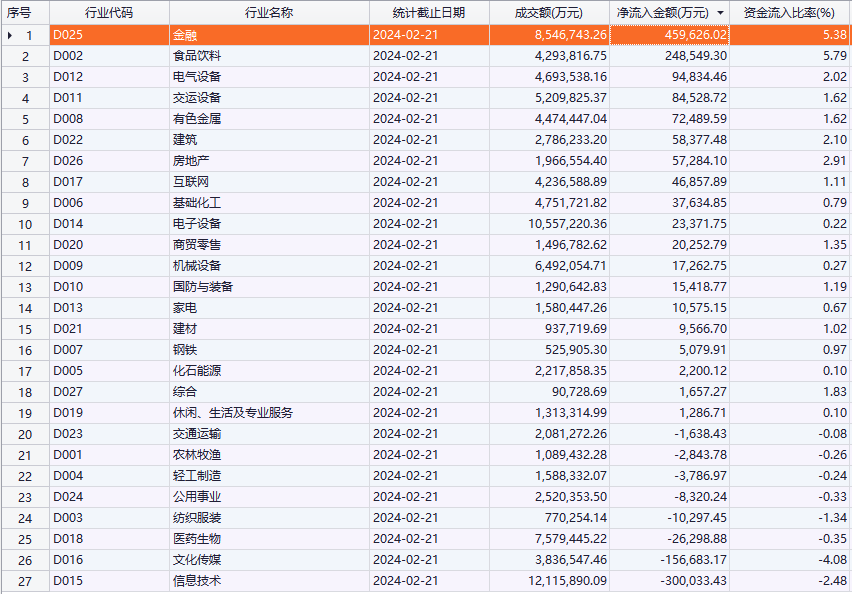The height and width of the screenshot is (594, 852).
Task: Click the sort arrow in 净流入金额 header
Action: [721, 13]
